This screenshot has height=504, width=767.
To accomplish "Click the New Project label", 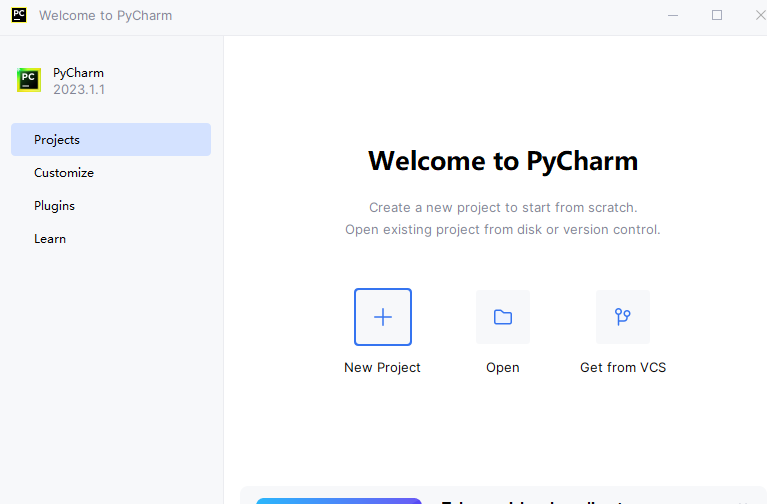I will (382, 367).
